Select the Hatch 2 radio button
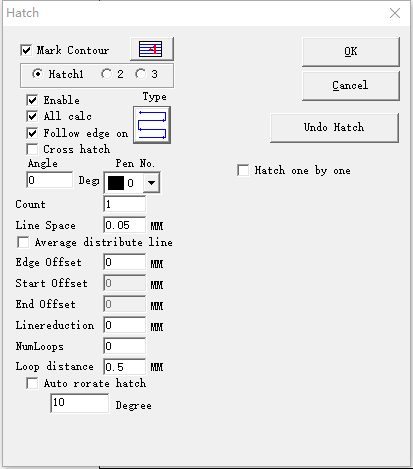The height and width of the screenshot is (469, 413). [107, 74]
